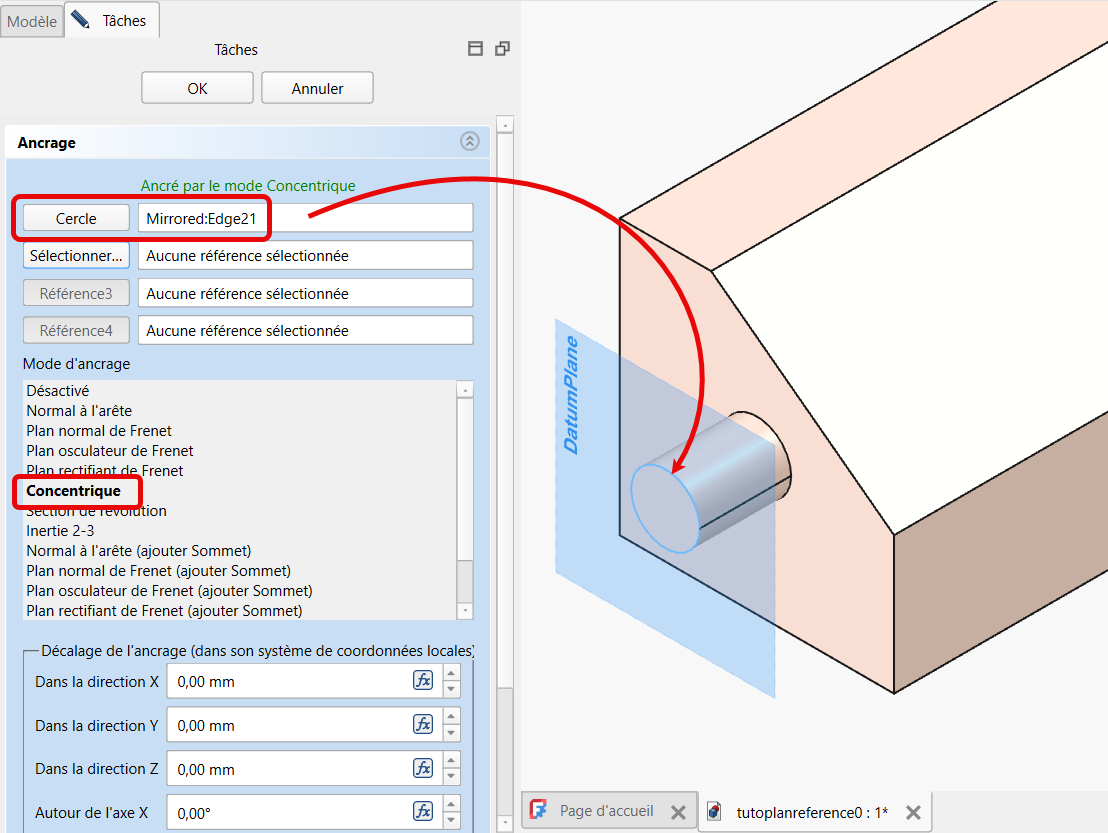Increase the direction X offset with up arrow
This screenshot has height=833, width=1108.
tap(452, 675)
